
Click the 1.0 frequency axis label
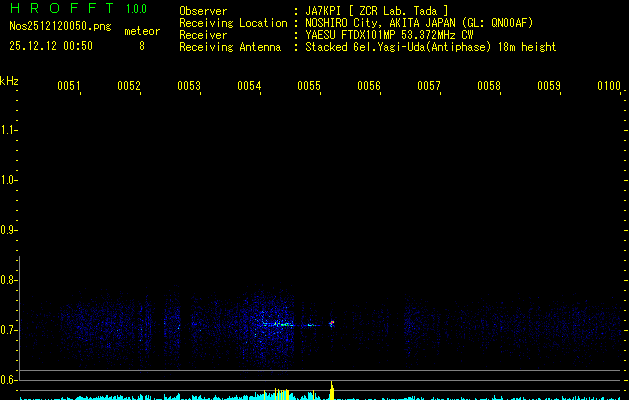[9, 180]
